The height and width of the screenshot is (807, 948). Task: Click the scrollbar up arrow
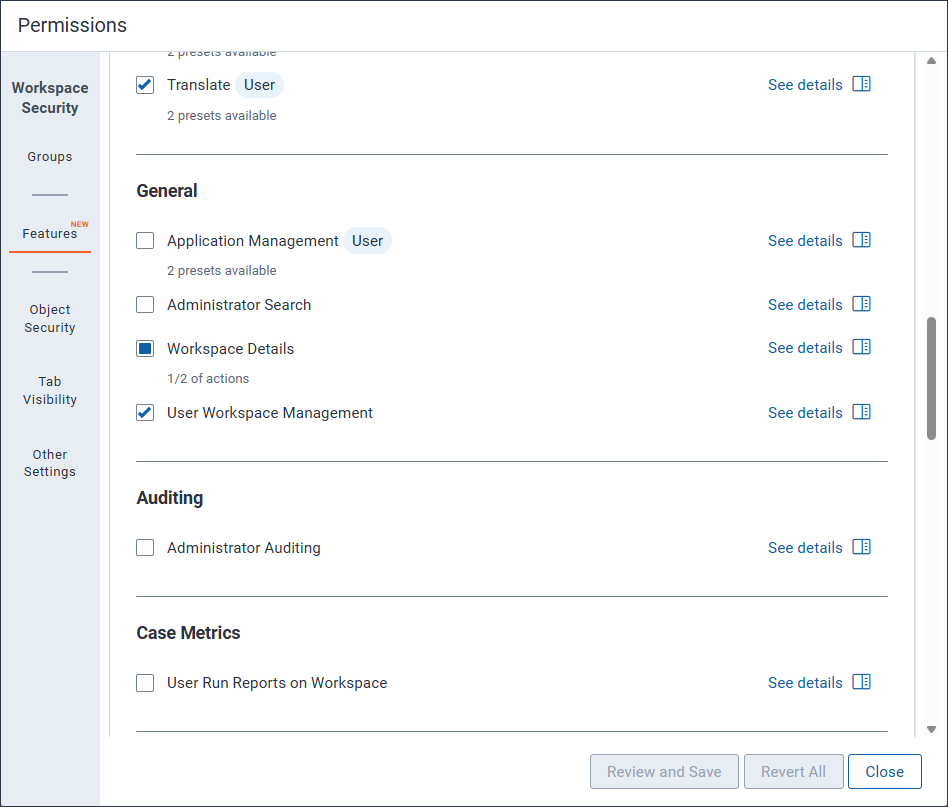pyautogui.click(x=931, y=60)
